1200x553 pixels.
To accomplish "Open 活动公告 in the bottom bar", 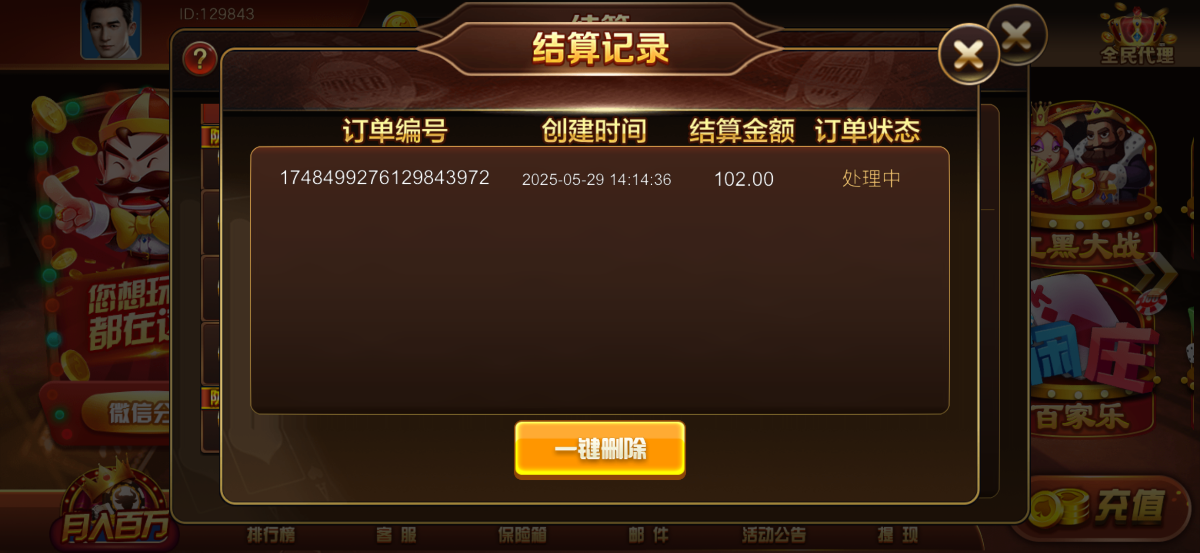I will point(774,535).
